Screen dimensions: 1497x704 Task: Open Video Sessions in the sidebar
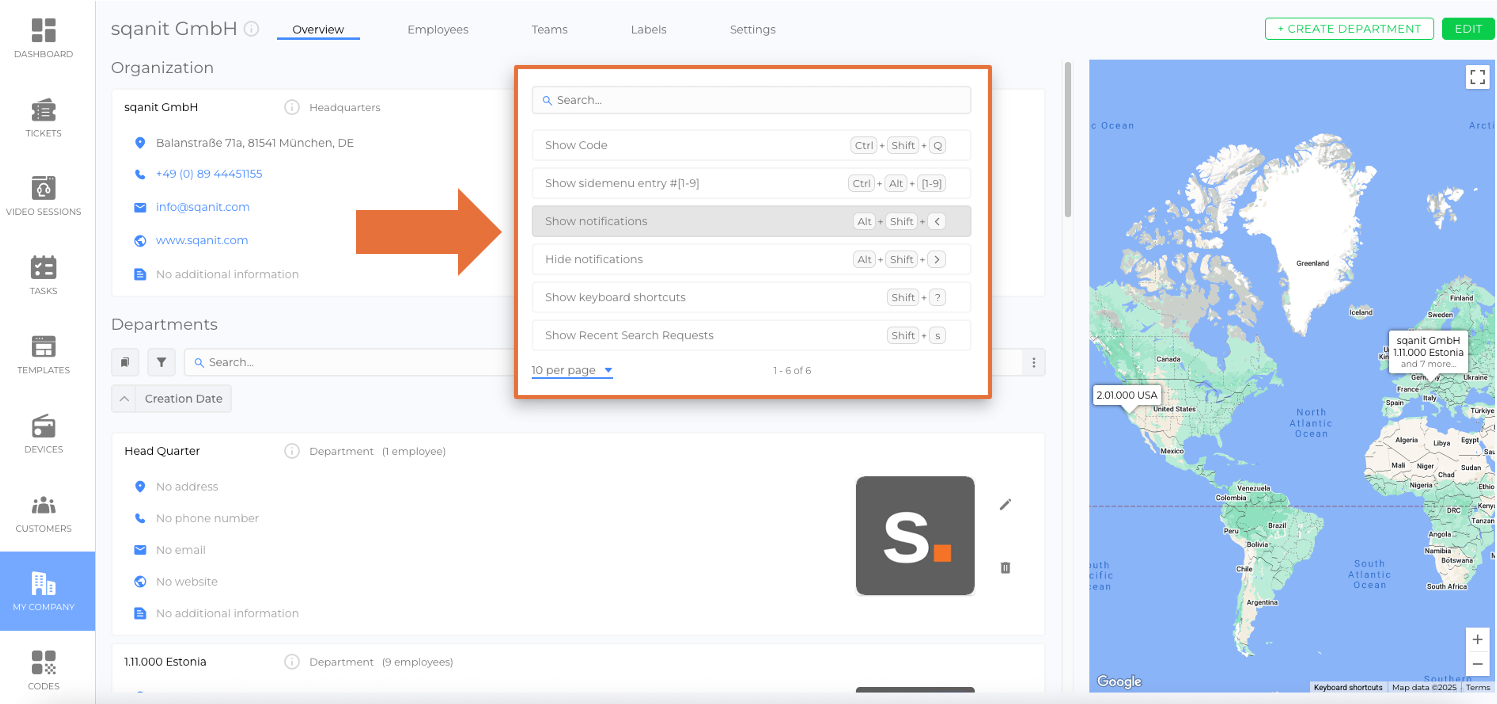click(x=43, y=197)
